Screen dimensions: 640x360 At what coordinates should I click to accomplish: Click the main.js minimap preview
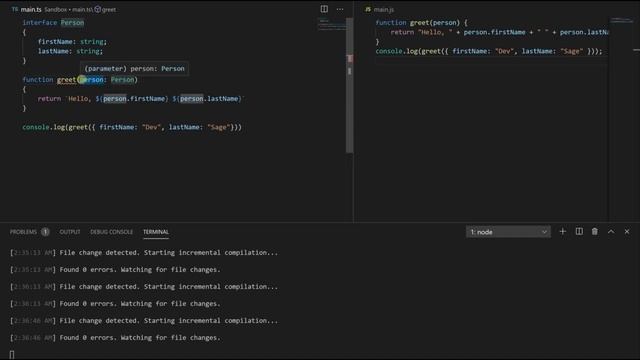pos(622,20)
